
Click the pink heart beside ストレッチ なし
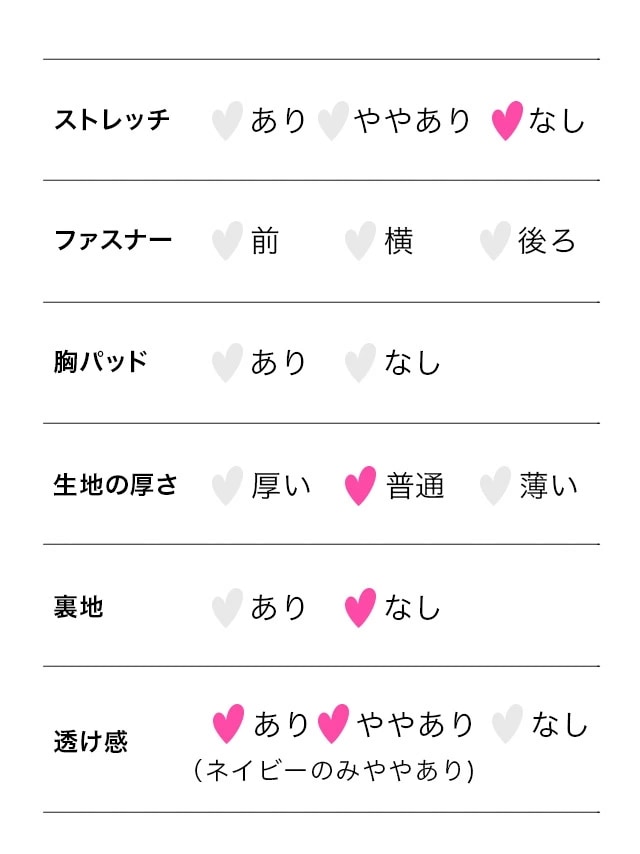[x=507, y=121]
